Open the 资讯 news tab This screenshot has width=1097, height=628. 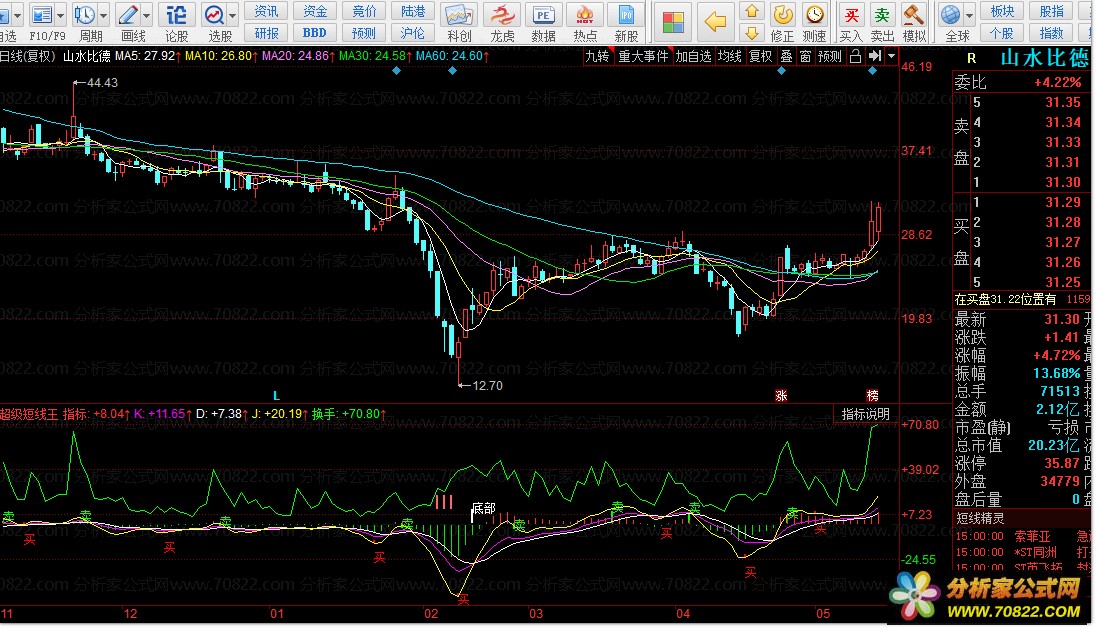(x=266, y=11)
